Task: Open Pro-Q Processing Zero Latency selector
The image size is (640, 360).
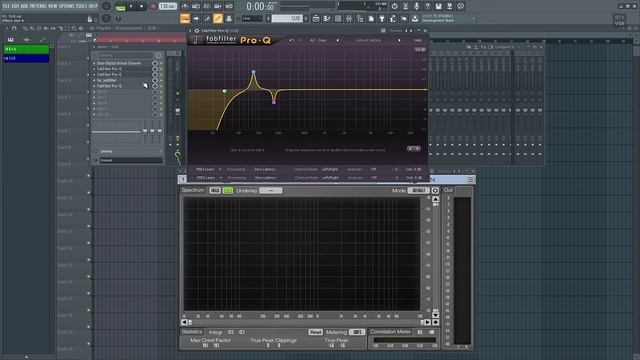Action: pos(265,169)
